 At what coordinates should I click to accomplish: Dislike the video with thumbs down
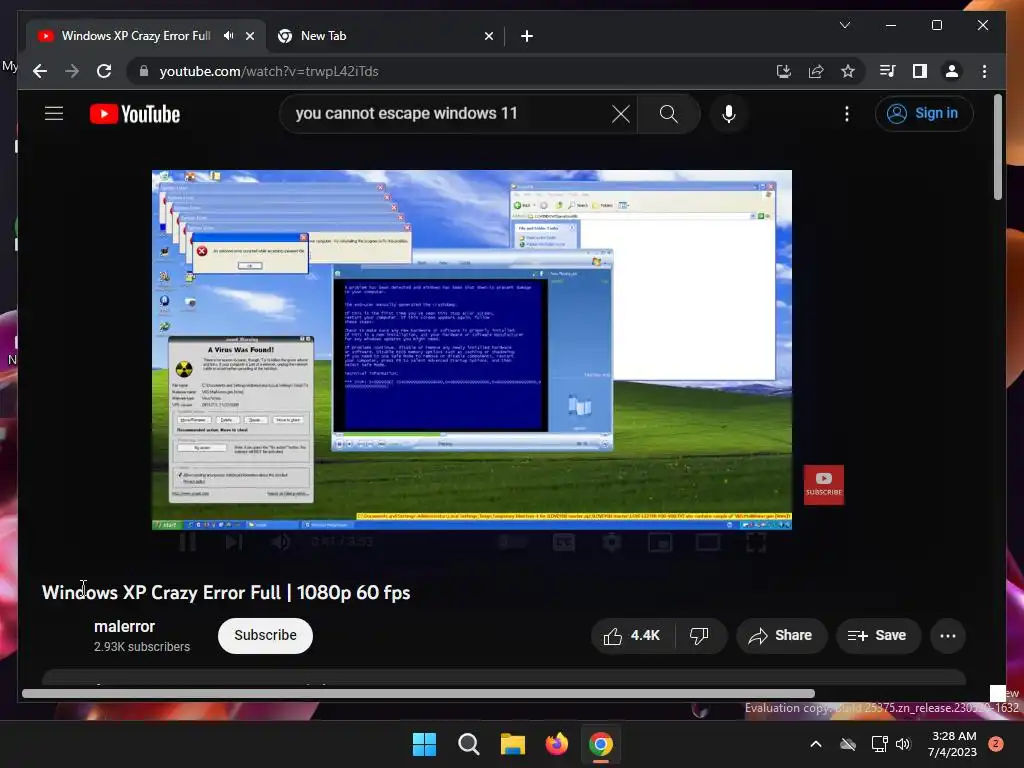point(699,635)
